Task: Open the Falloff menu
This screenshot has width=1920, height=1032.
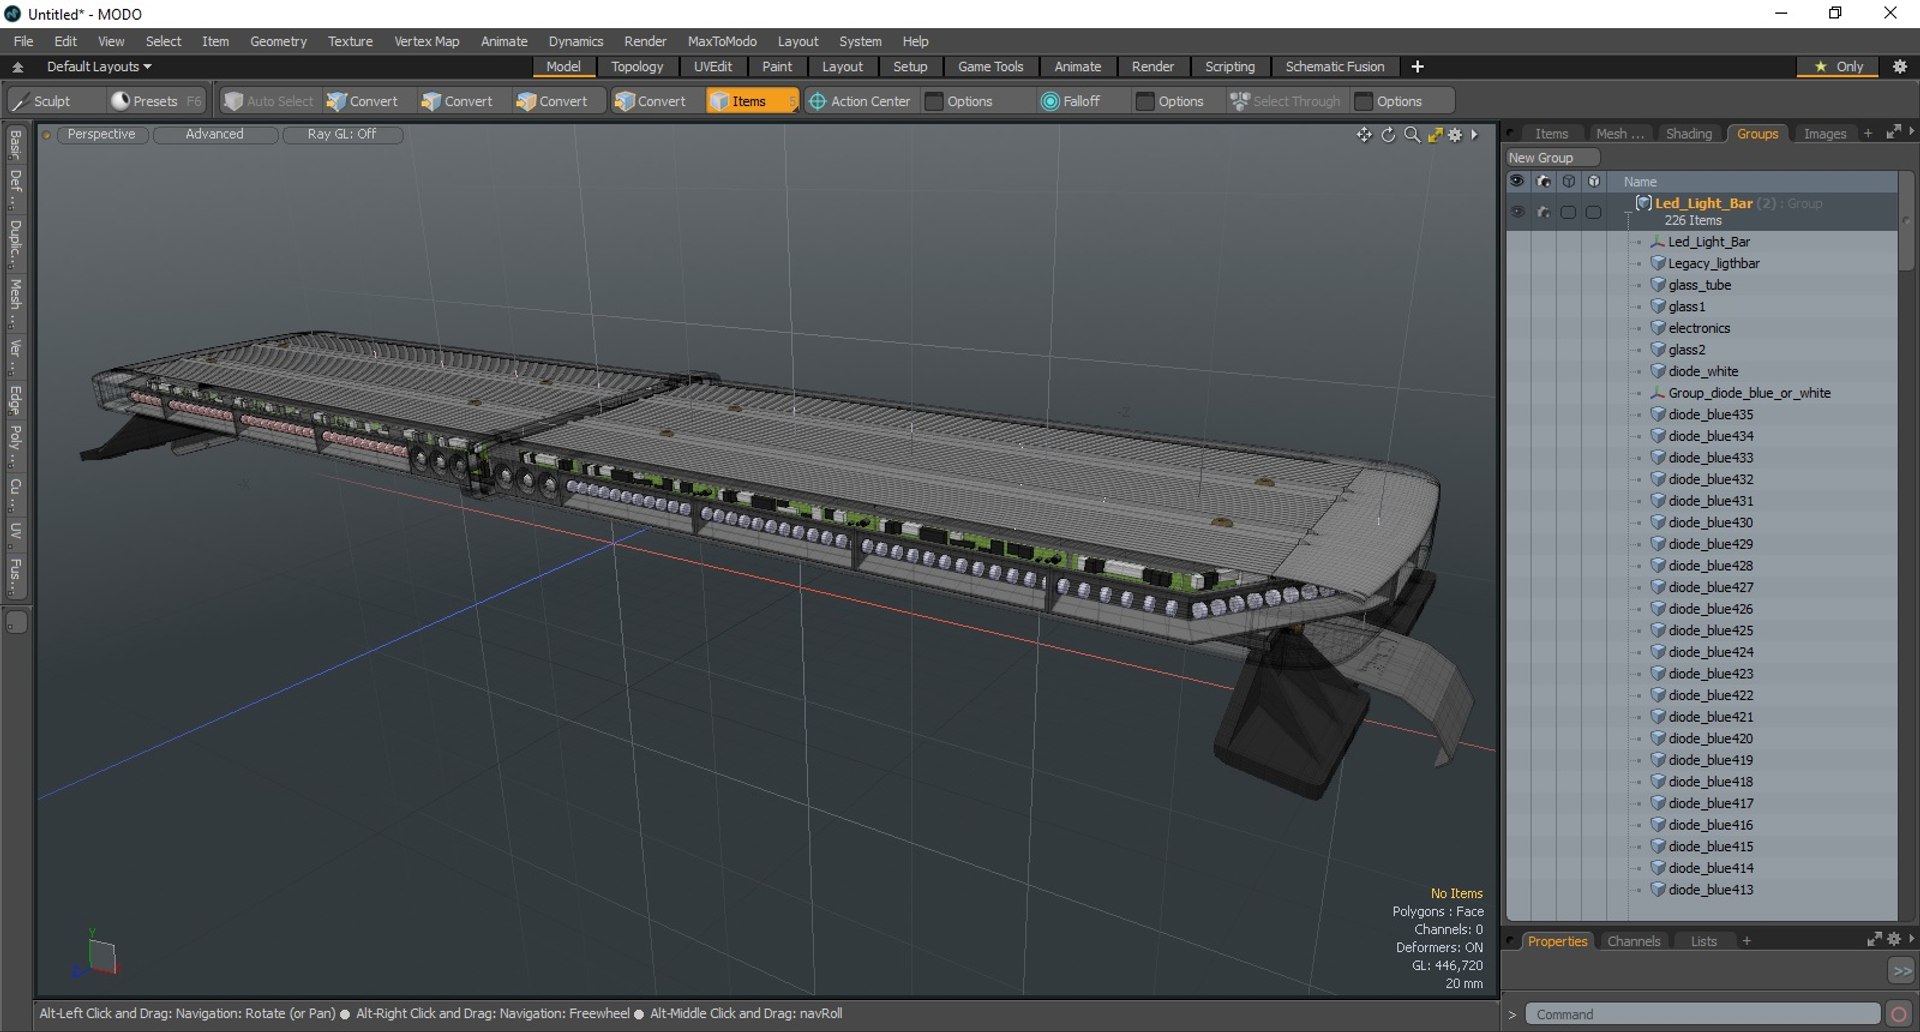Action: point(1070,101)
